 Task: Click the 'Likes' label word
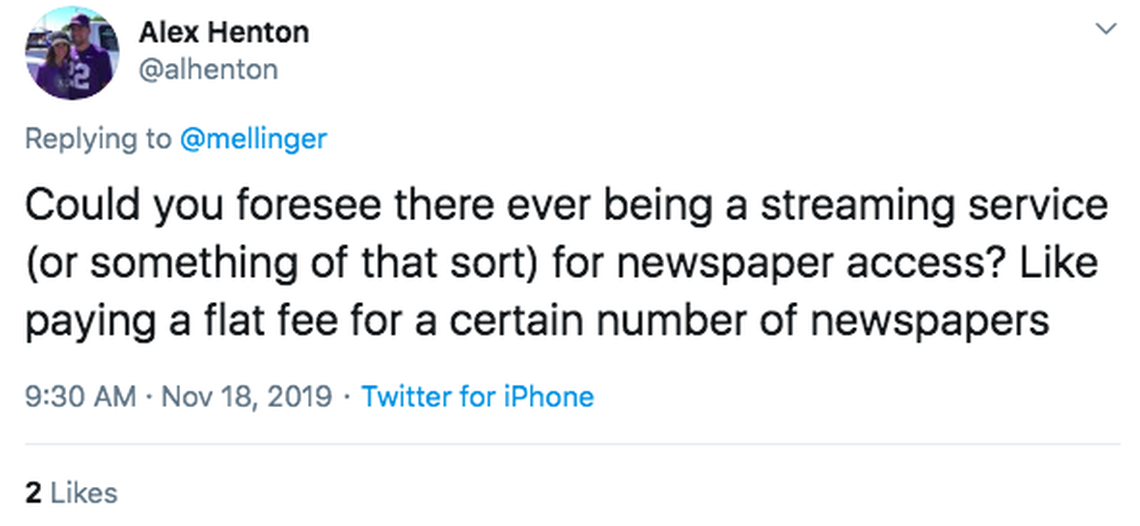click(83, 492)
